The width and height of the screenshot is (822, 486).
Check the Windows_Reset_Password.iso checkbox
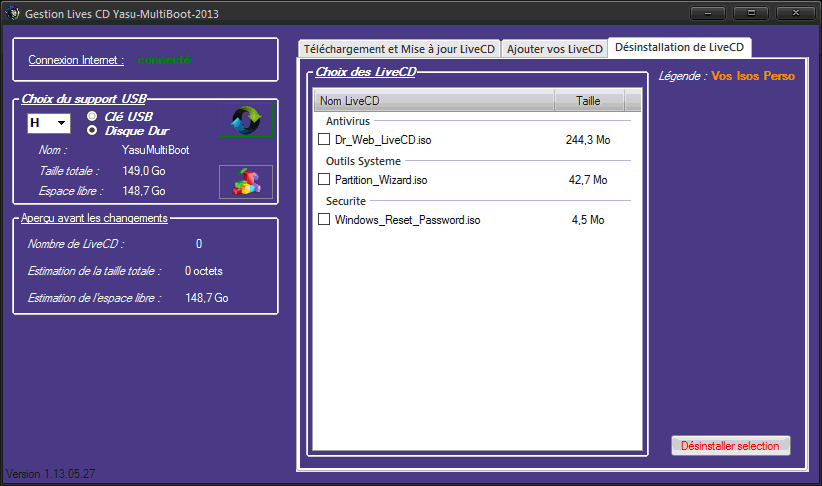[324, 219]
